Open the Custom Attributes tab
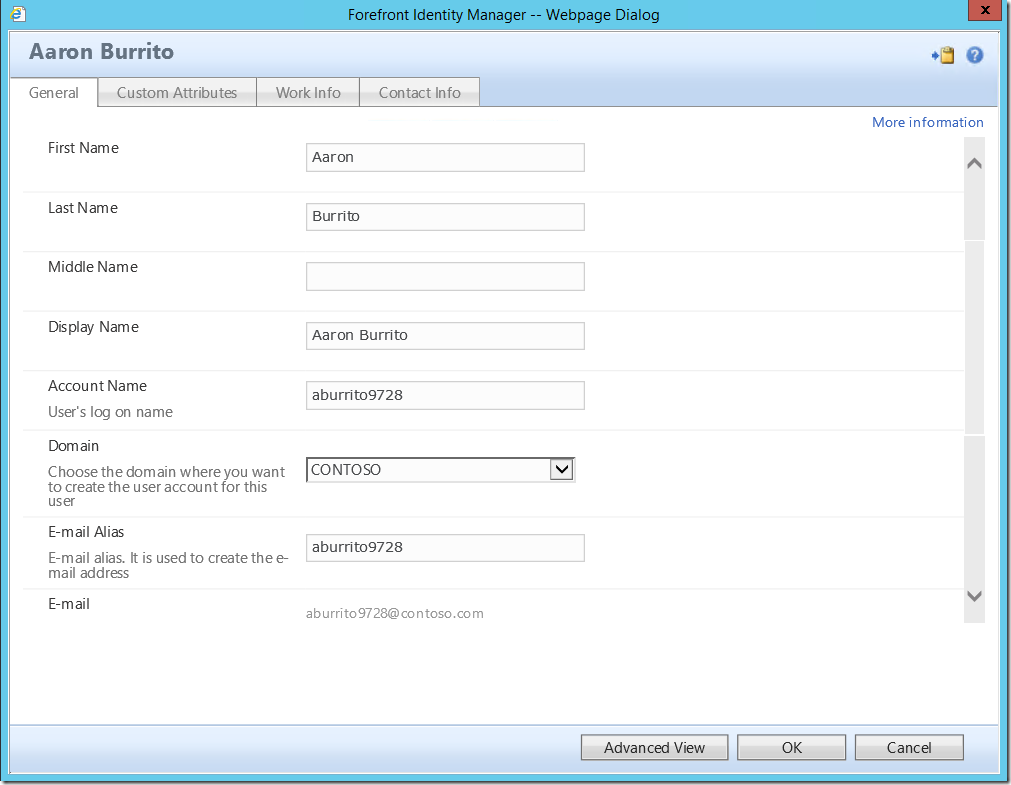 click(177, 93)
